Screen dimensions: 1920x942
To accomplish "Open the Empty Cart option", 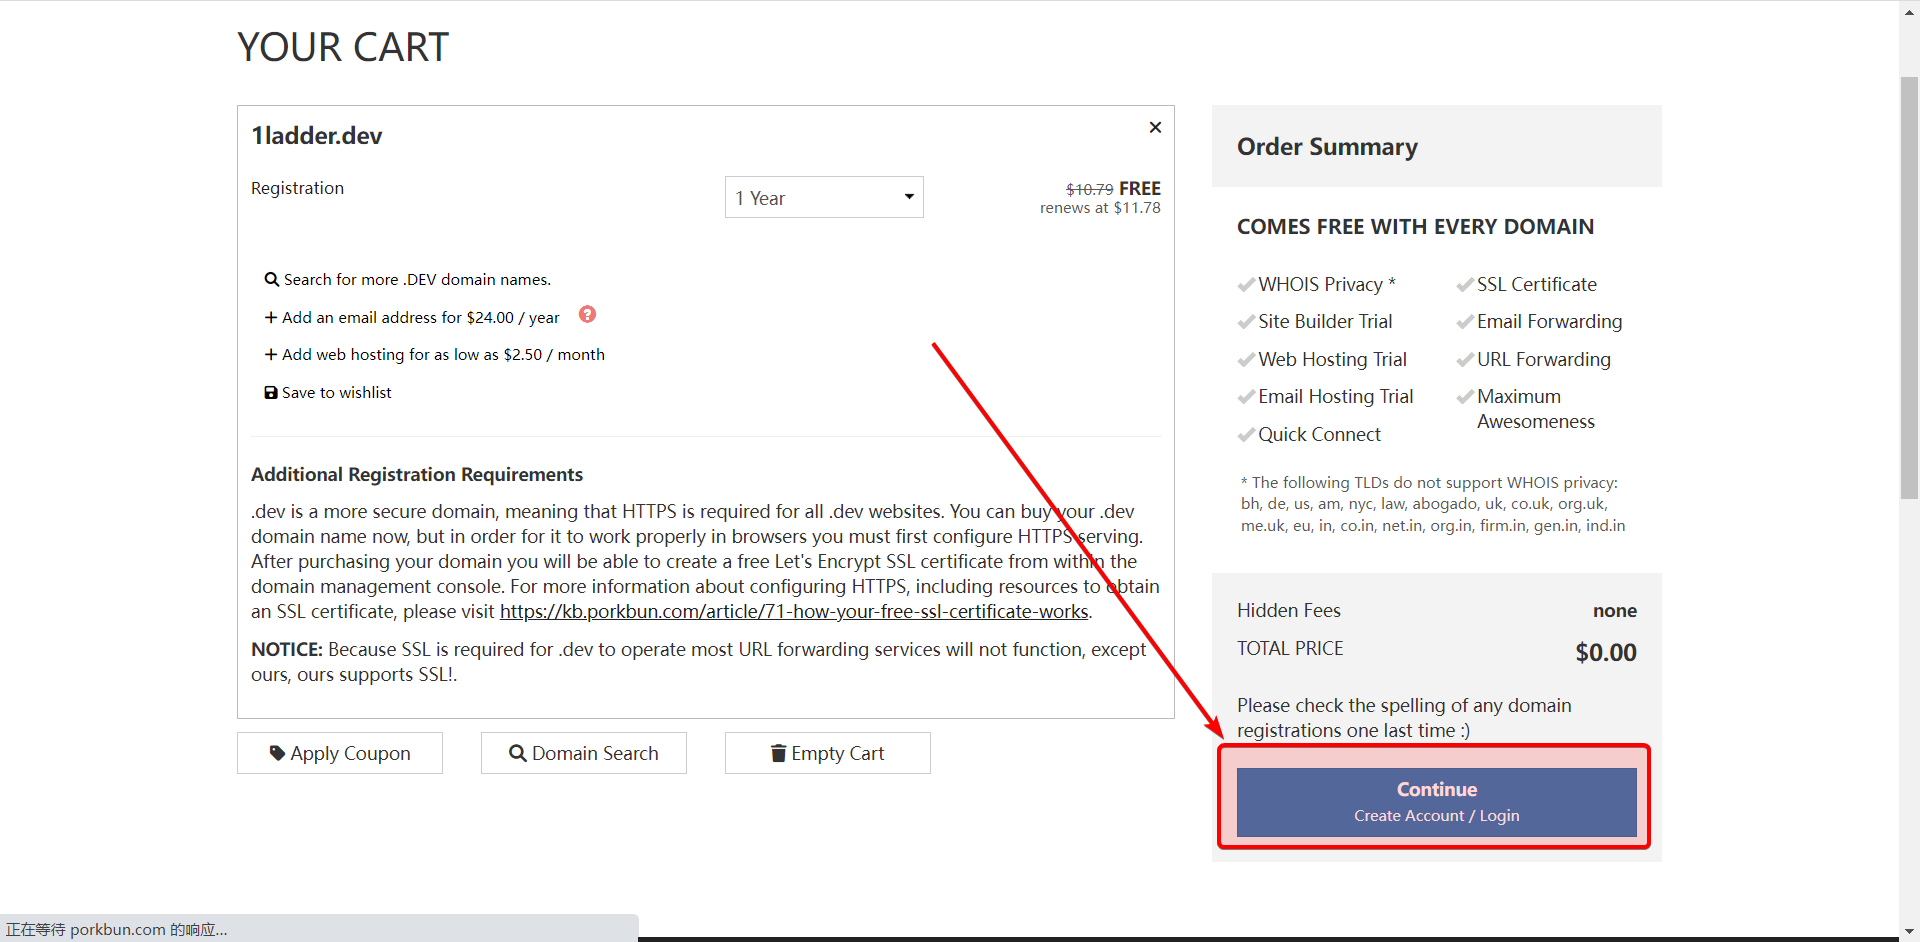I will click(x=827, y=753).
